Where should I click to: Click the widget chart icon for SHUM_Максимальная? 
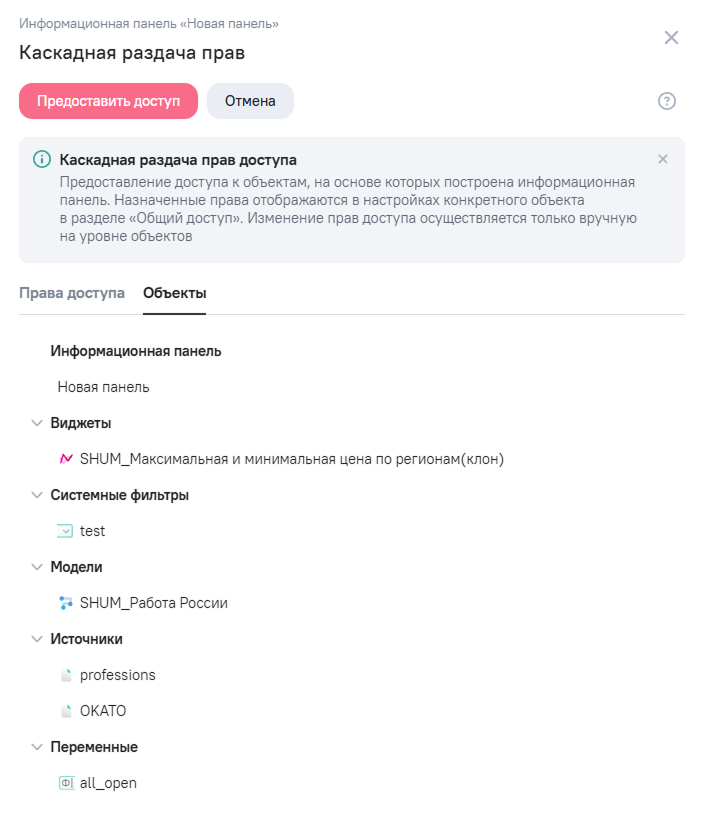tap(66, 459)
